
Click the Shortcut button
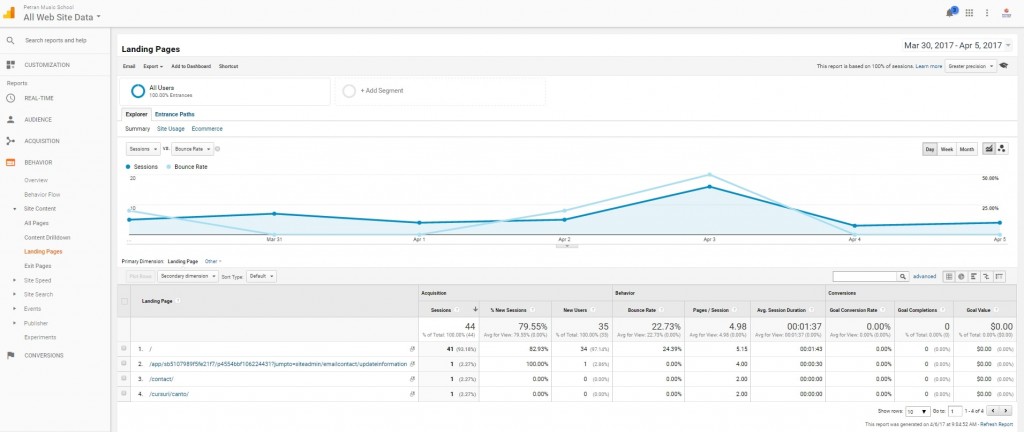[x=229, y=67]
